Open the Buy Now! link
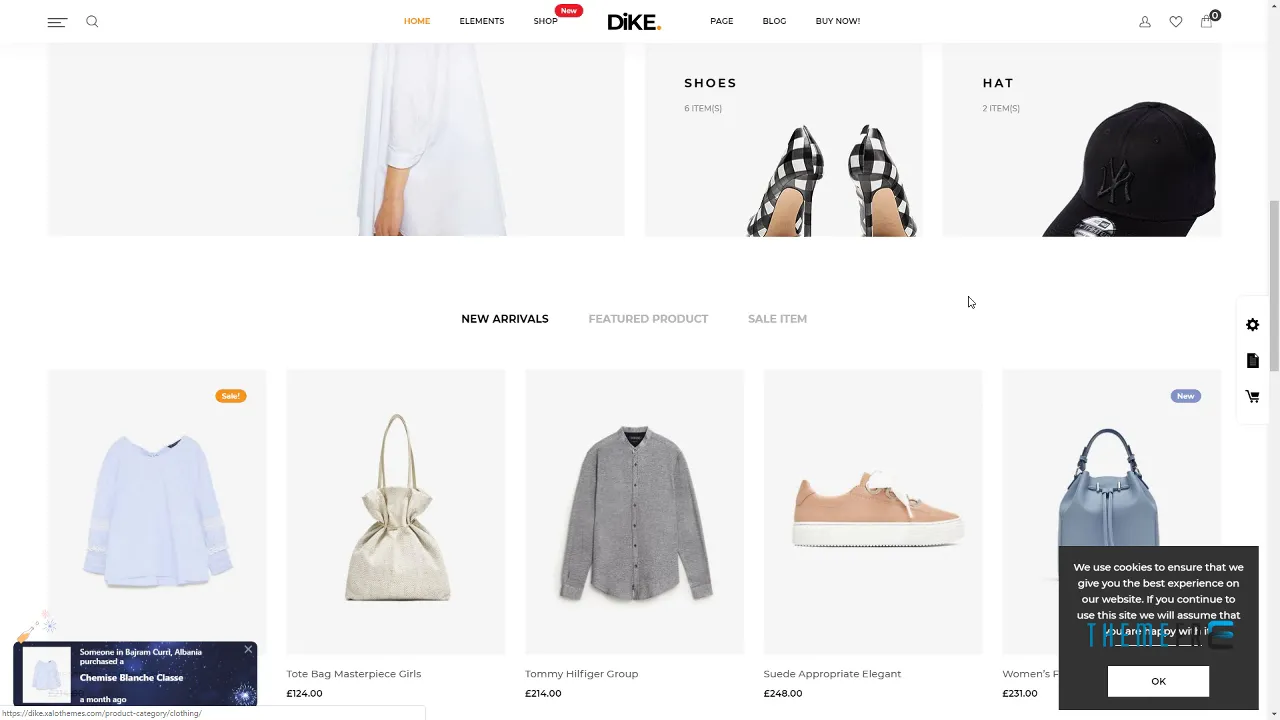The image size is (1280, 720). click(838, 21)
